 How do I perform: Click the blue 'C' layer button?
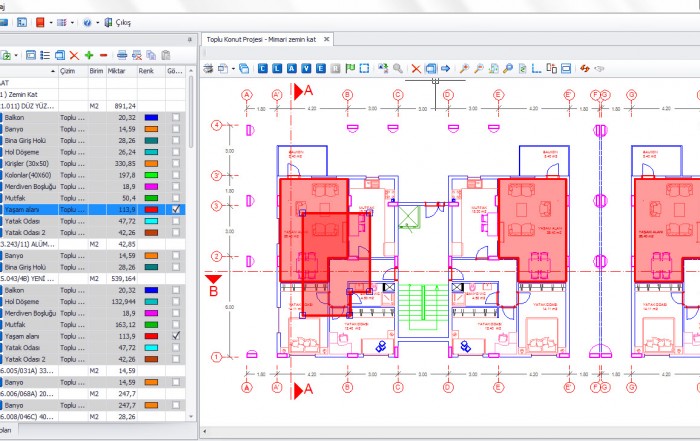tap(263, 68)
